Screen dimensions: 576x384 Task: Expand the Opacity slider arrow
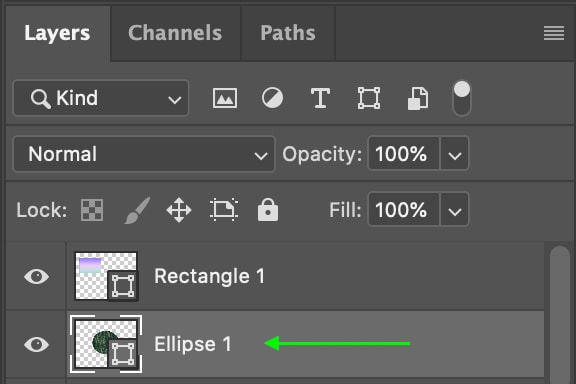[455, 154]
